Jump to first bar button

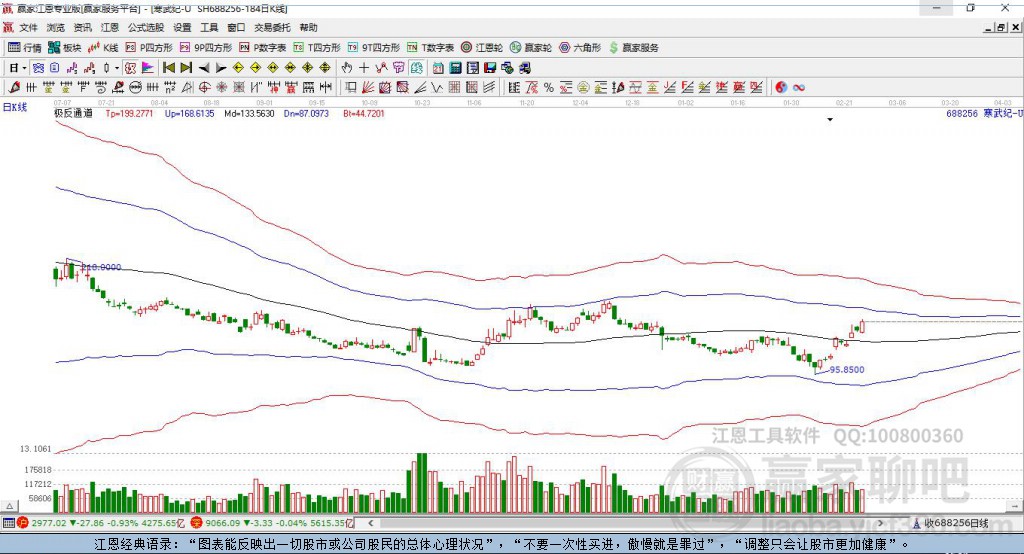tap(168, 68)
